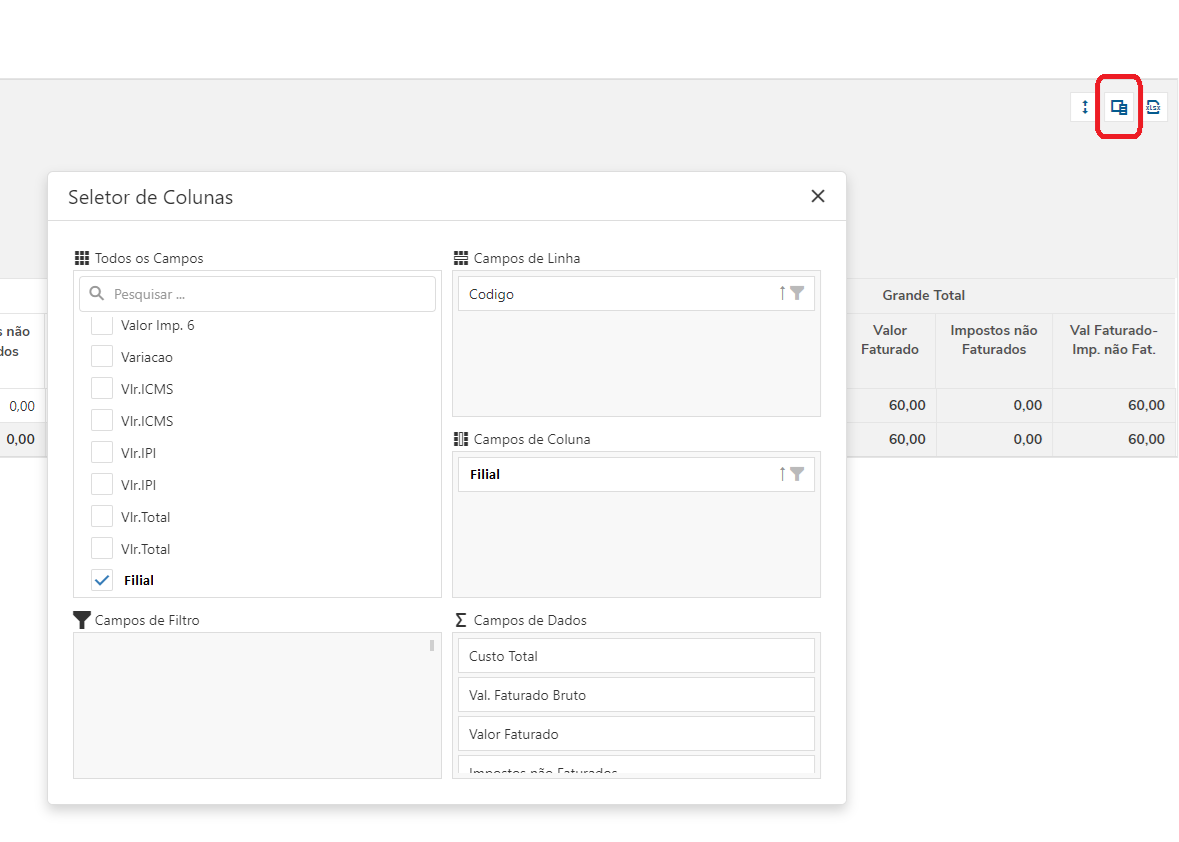The image size is (1179, 842).
Task: Open the column selector (field chooser) icon
Action: point(1119,107)
